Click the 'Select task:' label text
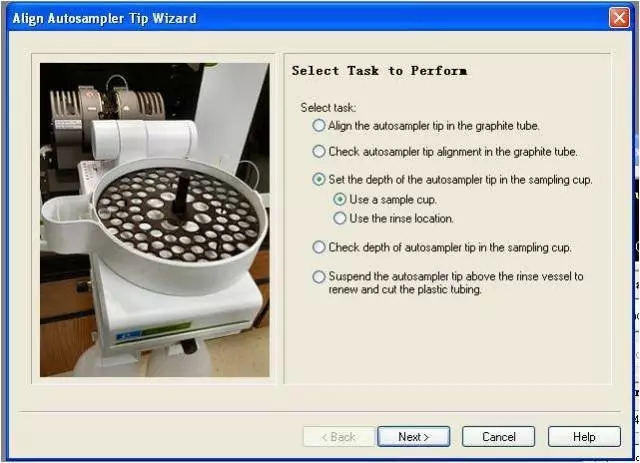 pos(328,107)
